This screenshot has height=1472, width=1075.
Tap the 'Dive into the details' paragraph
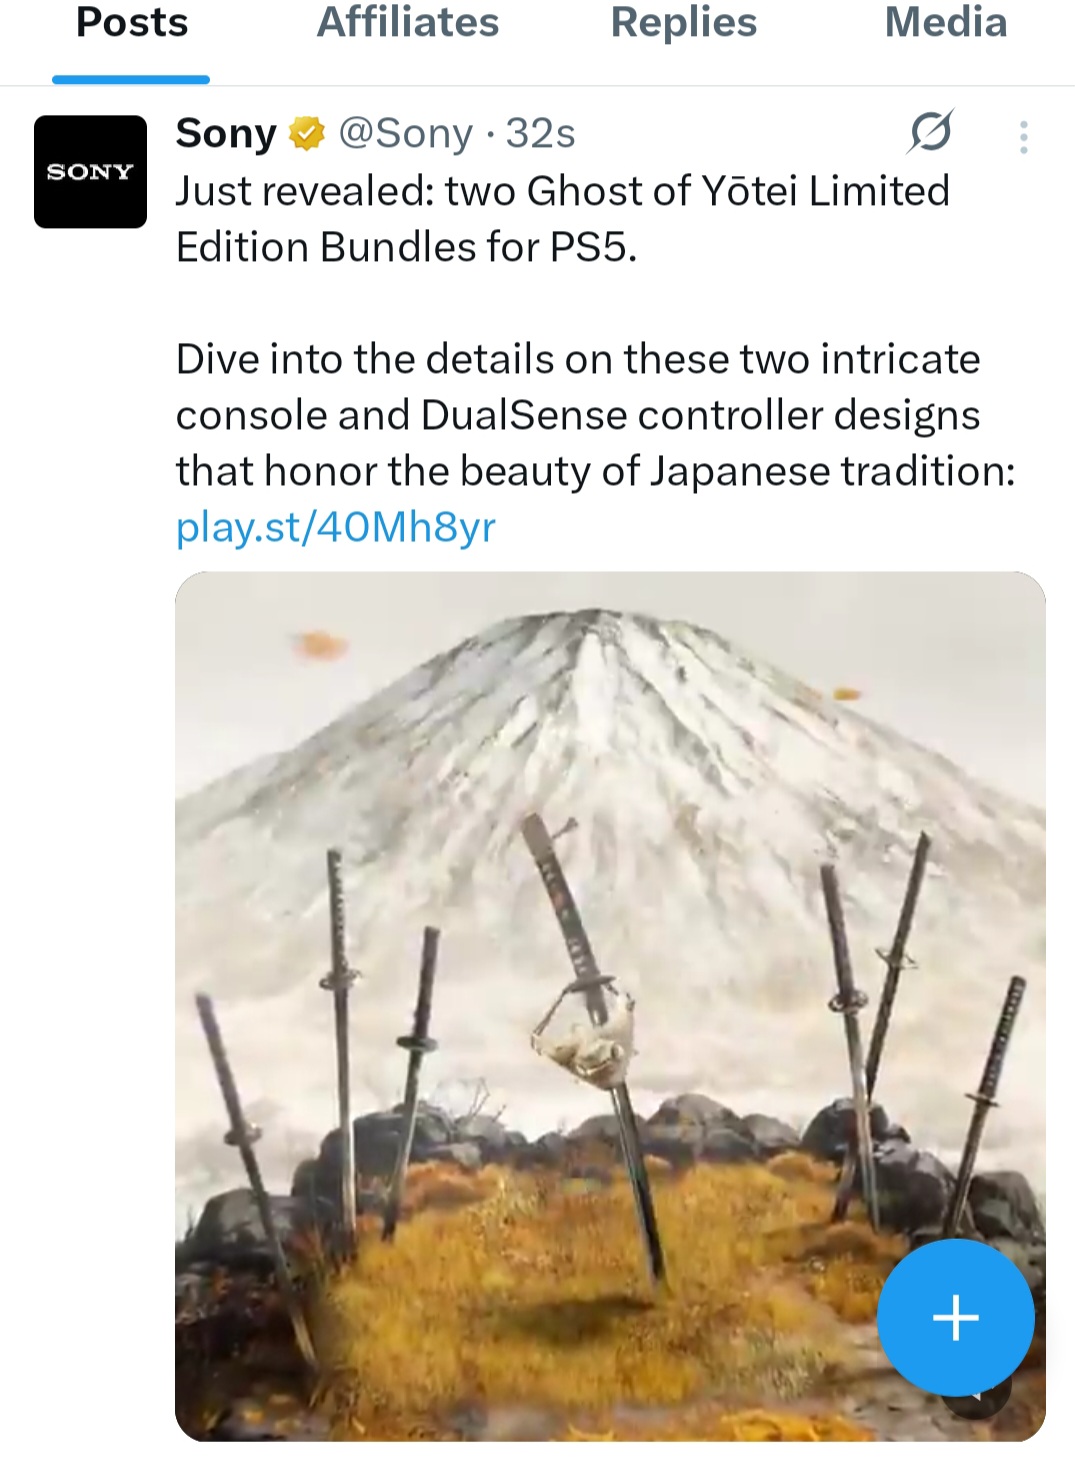(596, 415)
